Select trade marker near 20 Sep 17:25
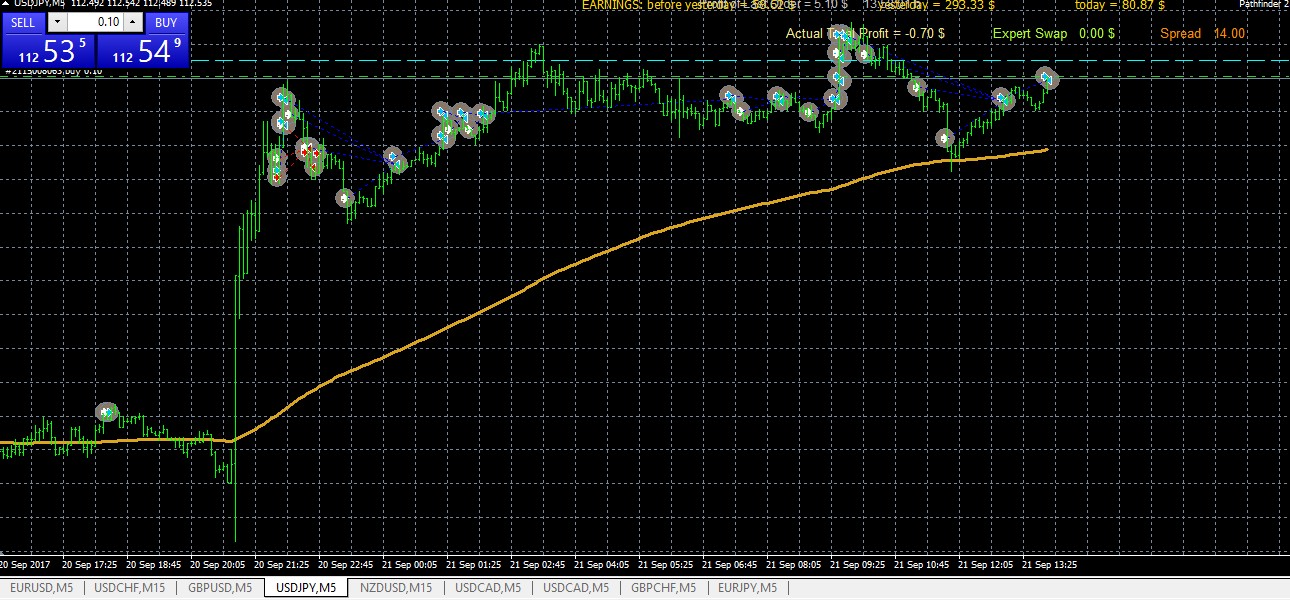The height and width of the screenshot is (600, 1290). tap(107, 412)
